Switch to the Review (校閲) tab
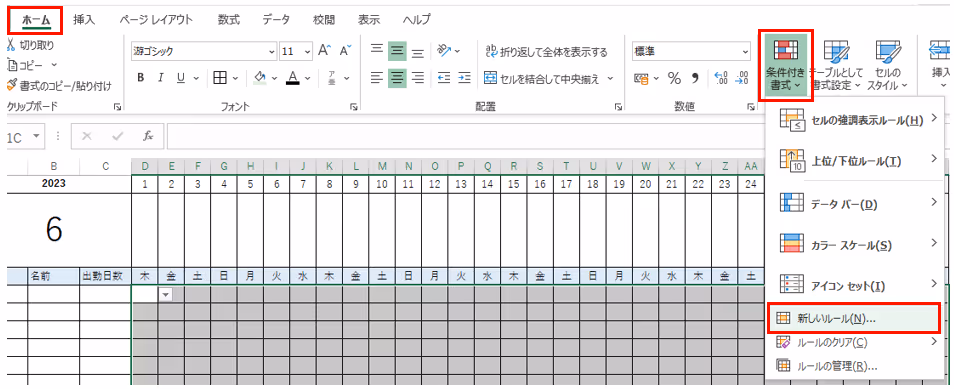 pyautogui.click(x=324, y=19)
